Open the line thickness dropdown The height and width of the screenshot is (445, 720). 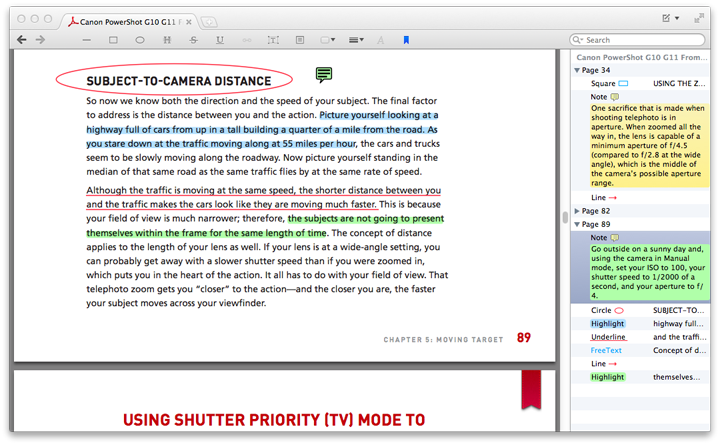[x=356, y=40]
